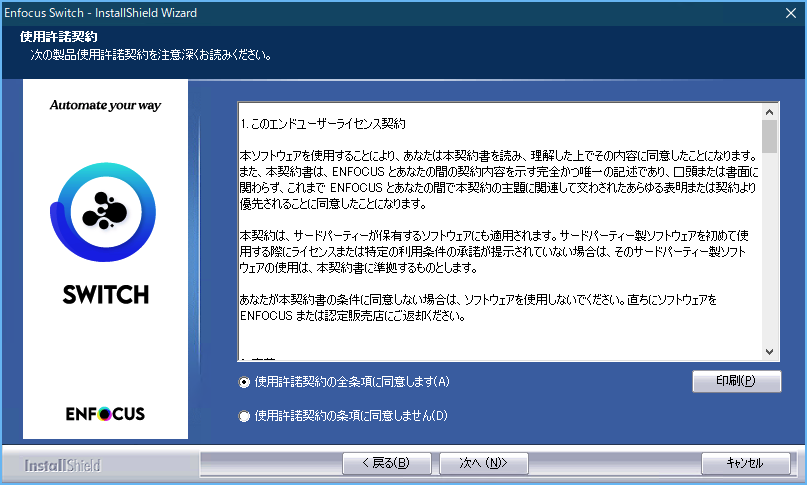
Task: Click the license scrollbar down arrow
Action: coord(769,352)
